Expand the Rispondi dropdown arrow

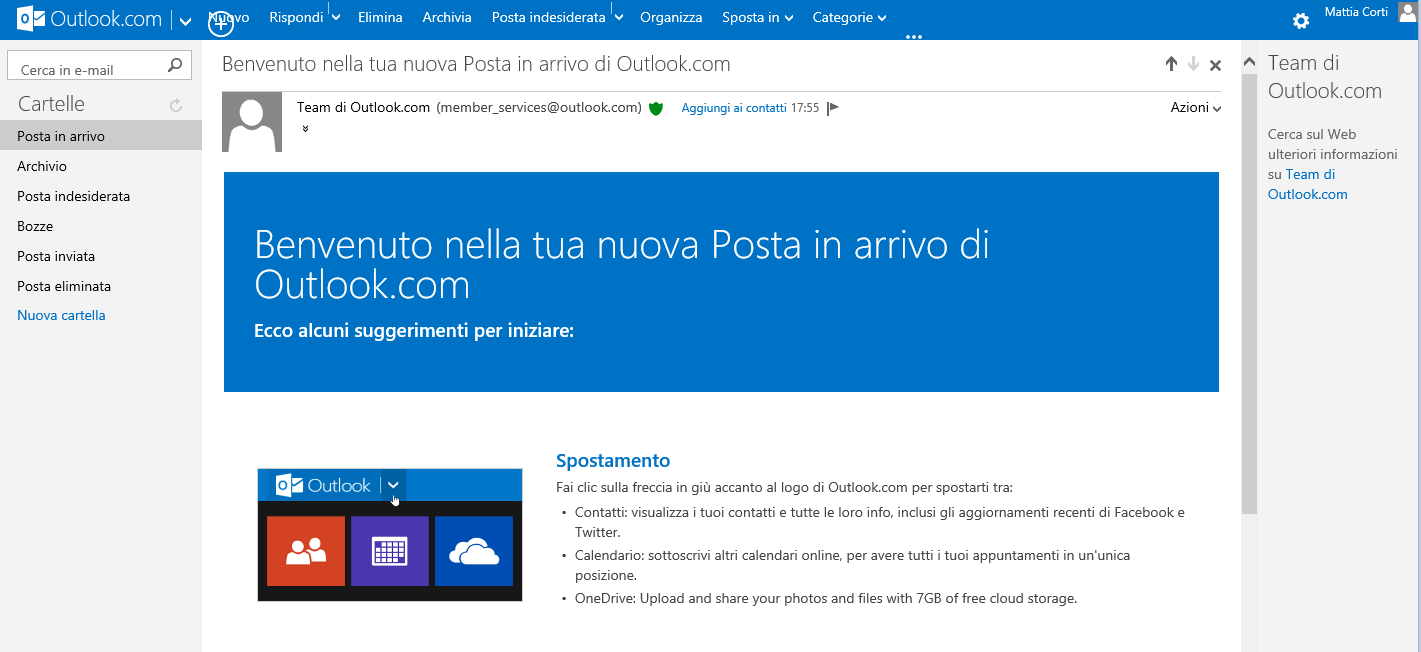click(x=336, y=18)
